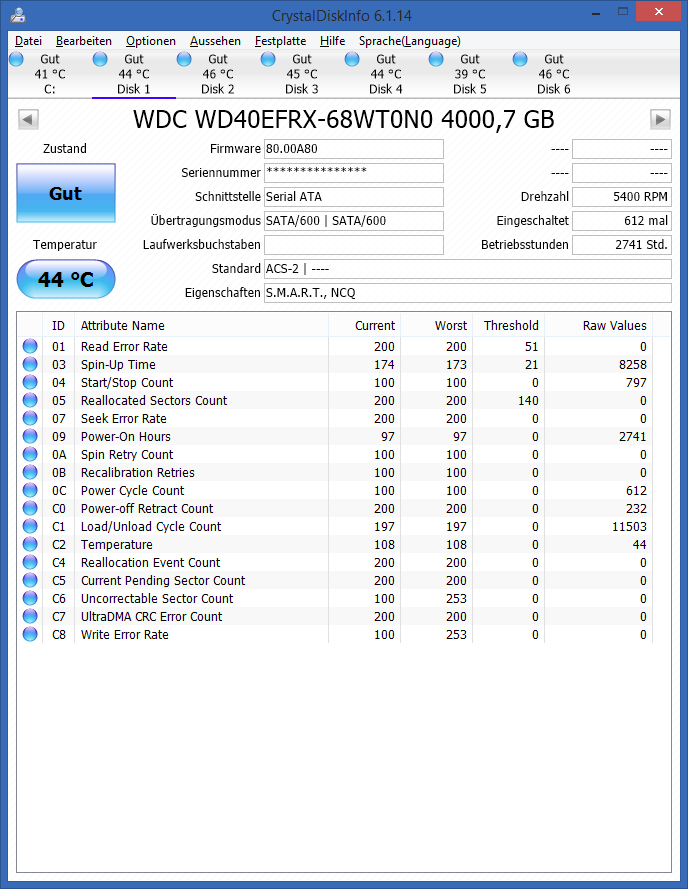Click status orb of UltraDMA CRC Error Count row
Screen dimensions: 688x889
pos(30,616)
